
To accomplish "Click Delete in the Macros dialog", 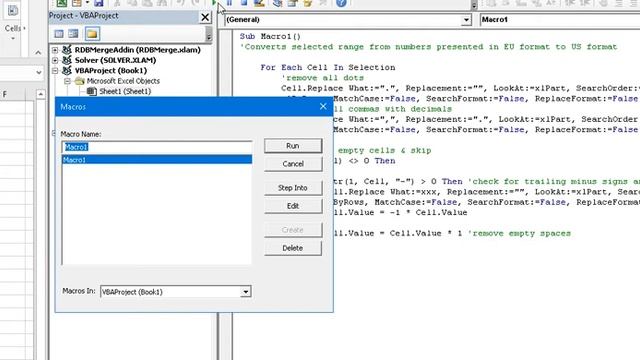I will click(x=293, y=248).
